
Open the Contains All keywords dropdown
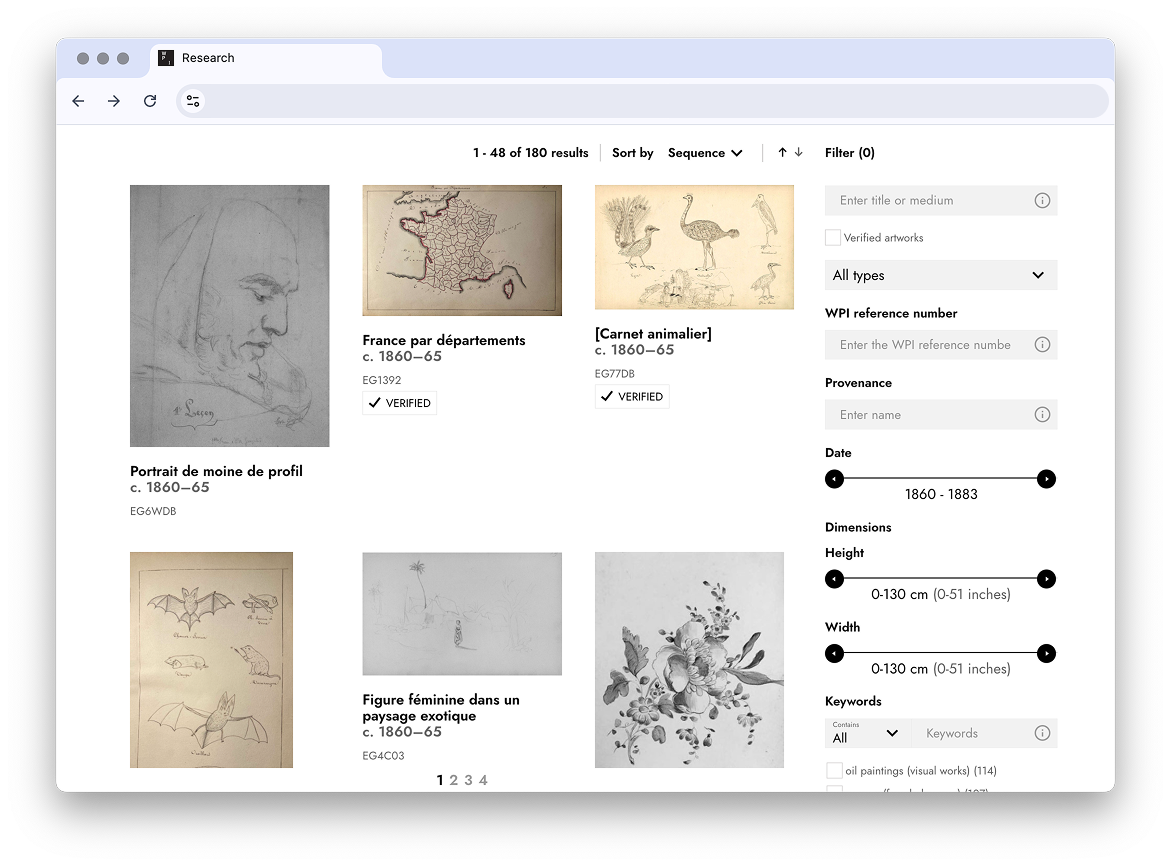tap(865, 733)
